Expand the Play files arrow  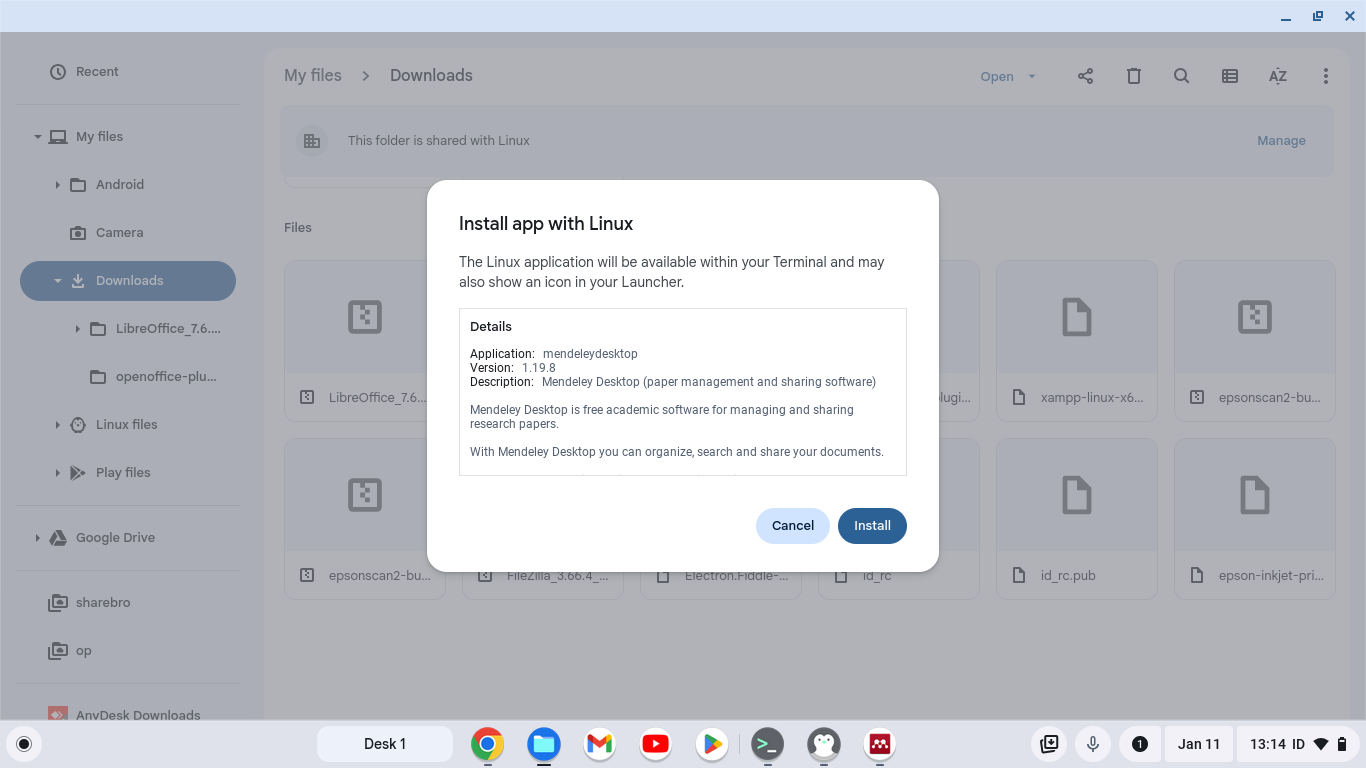click(x=58, y=473)
